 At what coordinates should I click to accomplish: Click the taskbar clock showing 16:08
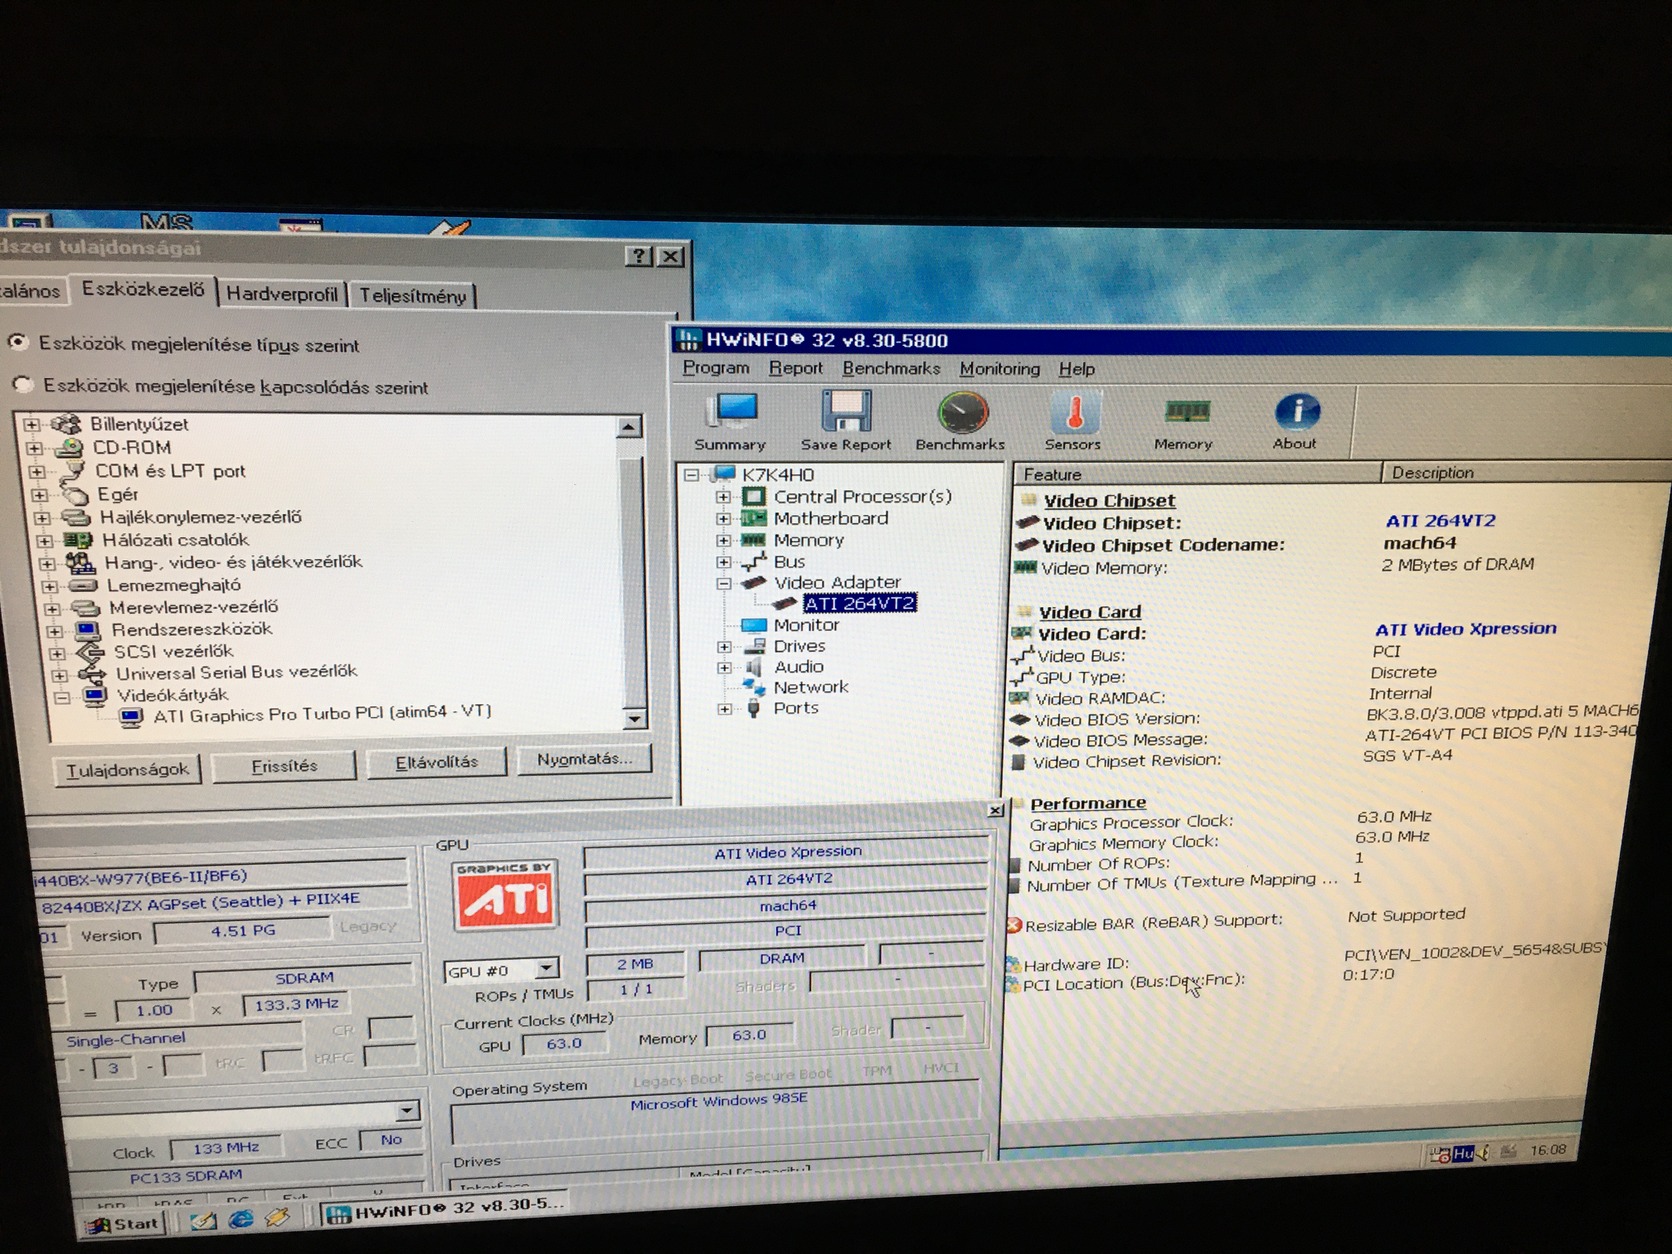coord(1548,1150)
